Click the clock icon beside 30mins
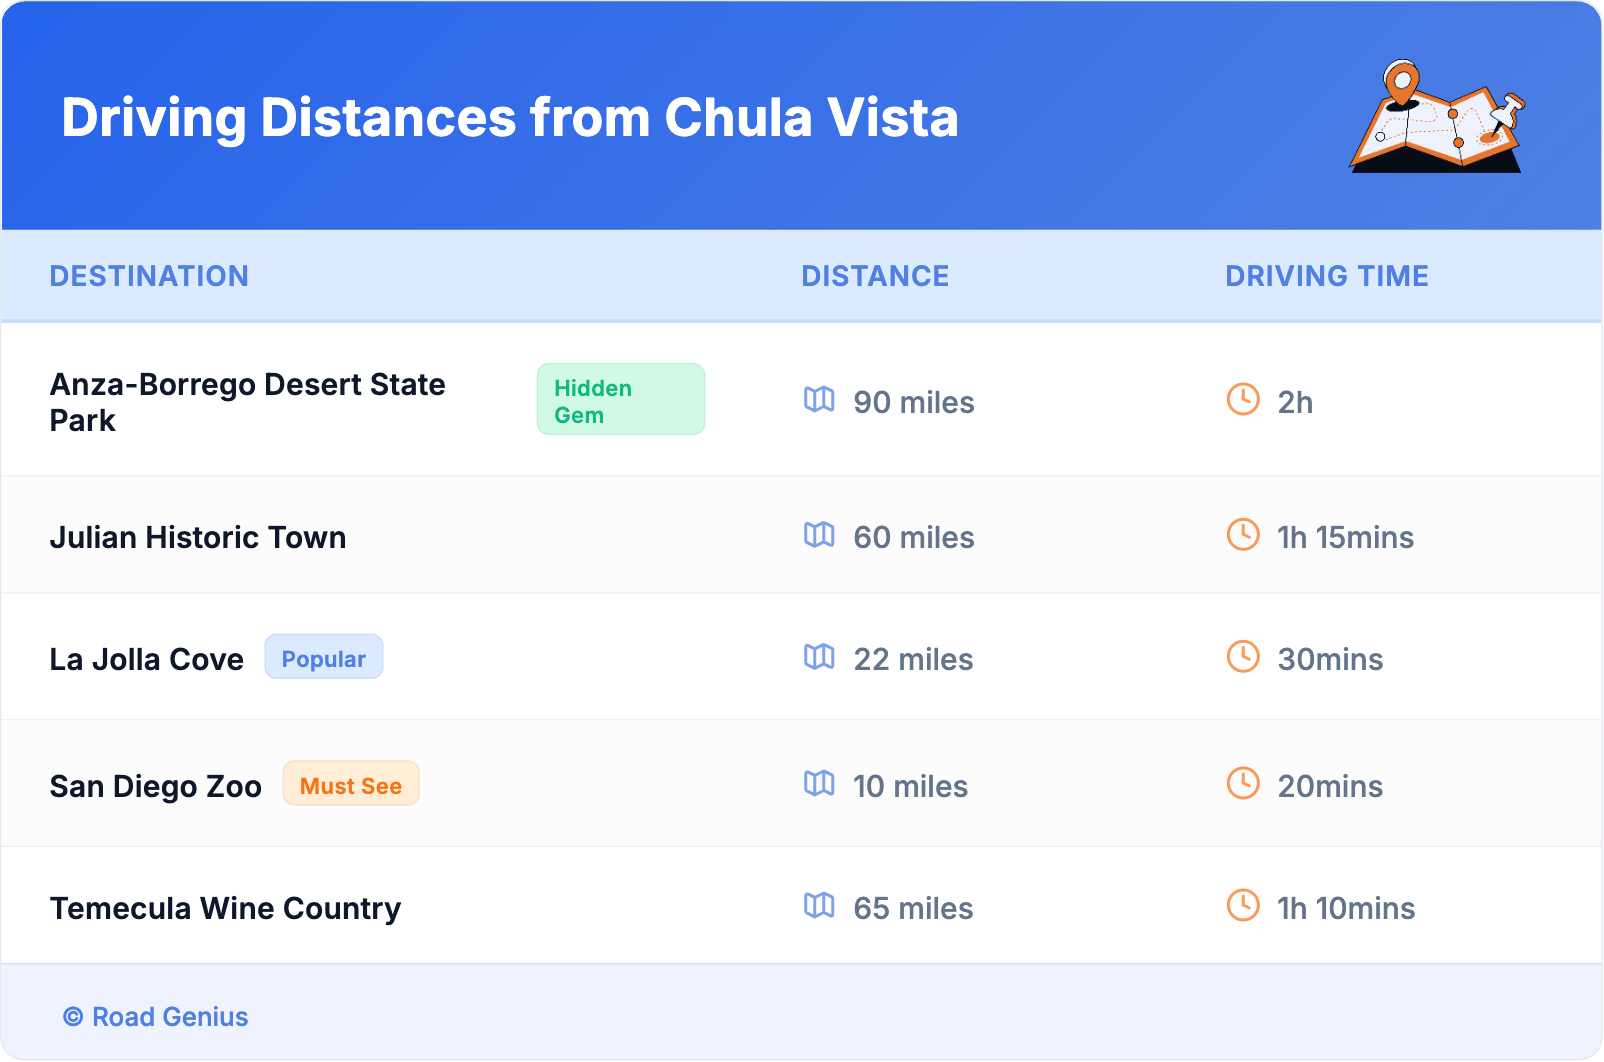Image resolution: width=1604 pixels, height=1062 pixels. (x=1243, y=657)
